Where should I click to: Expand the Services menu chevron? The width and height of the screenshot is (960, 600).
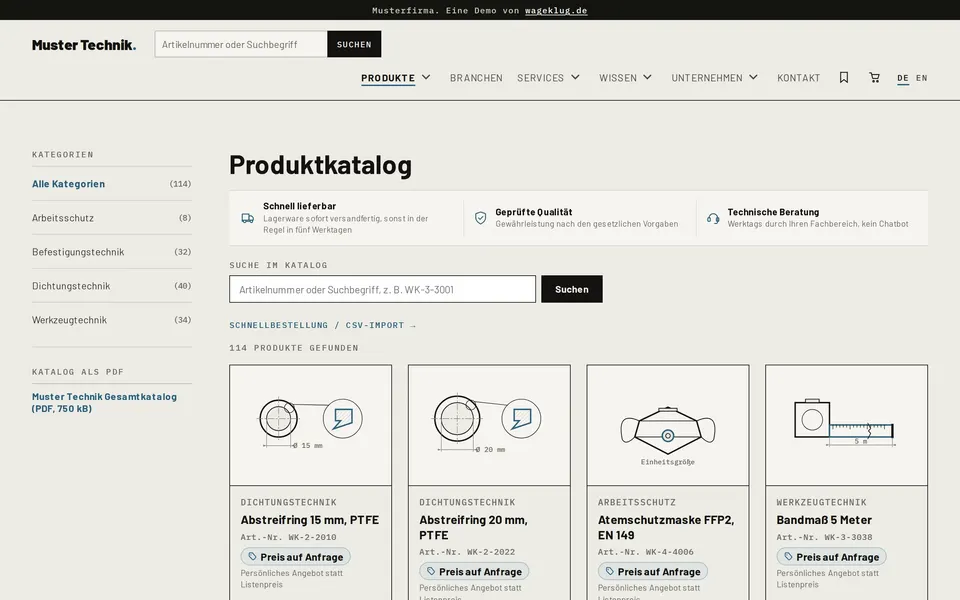576,77
